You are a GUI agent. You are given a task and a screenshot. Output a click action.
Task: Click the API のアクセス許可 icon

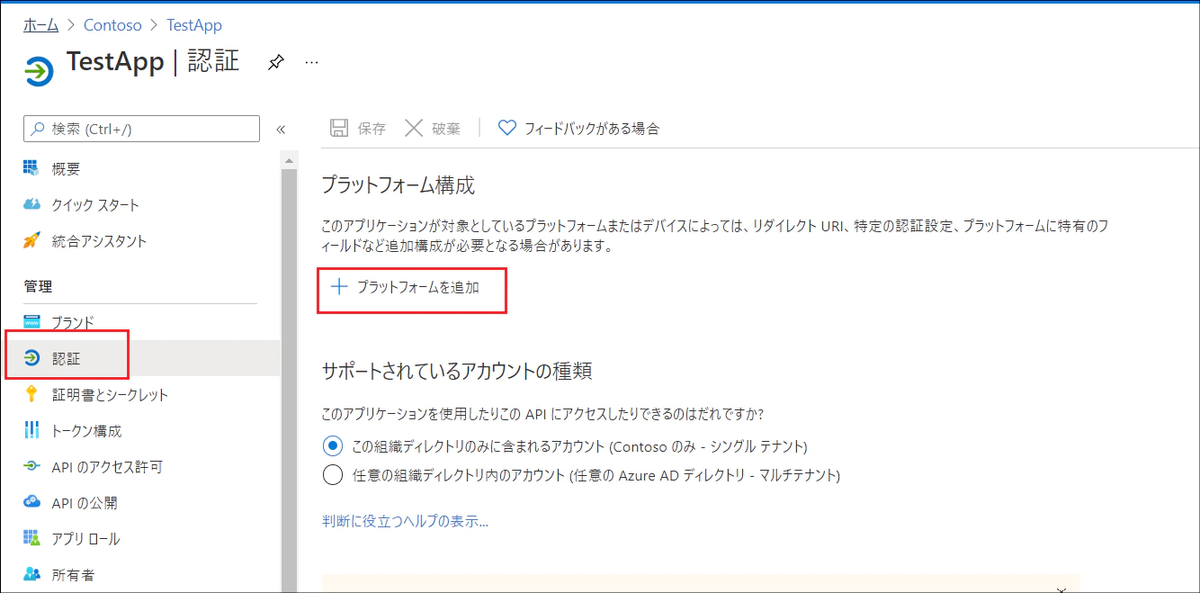point(31,466)
